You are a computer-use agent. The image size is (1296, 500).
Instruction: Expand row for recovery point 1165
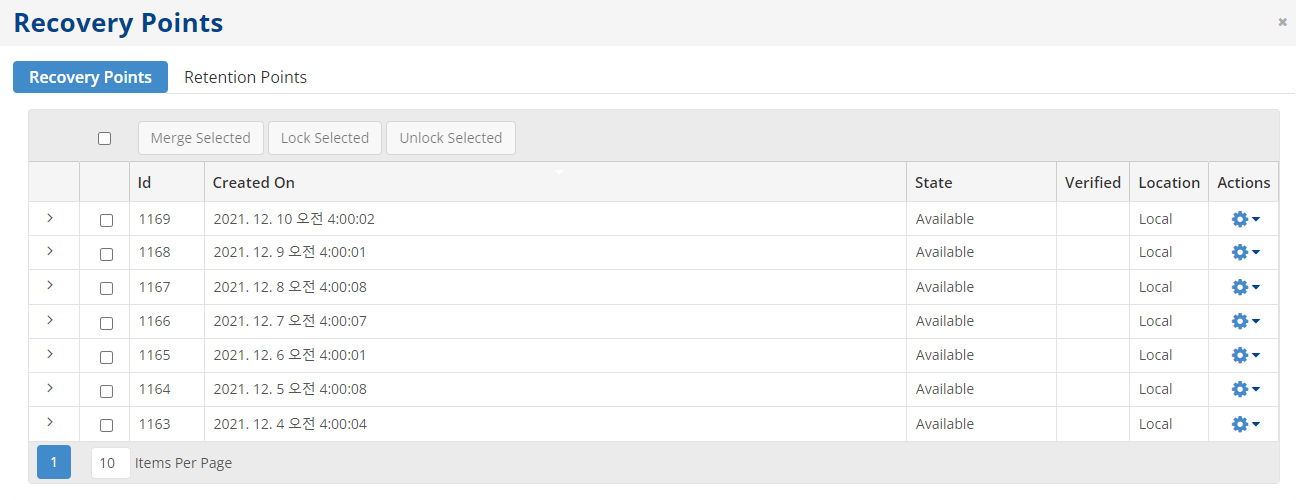click(x=50, y=354)
